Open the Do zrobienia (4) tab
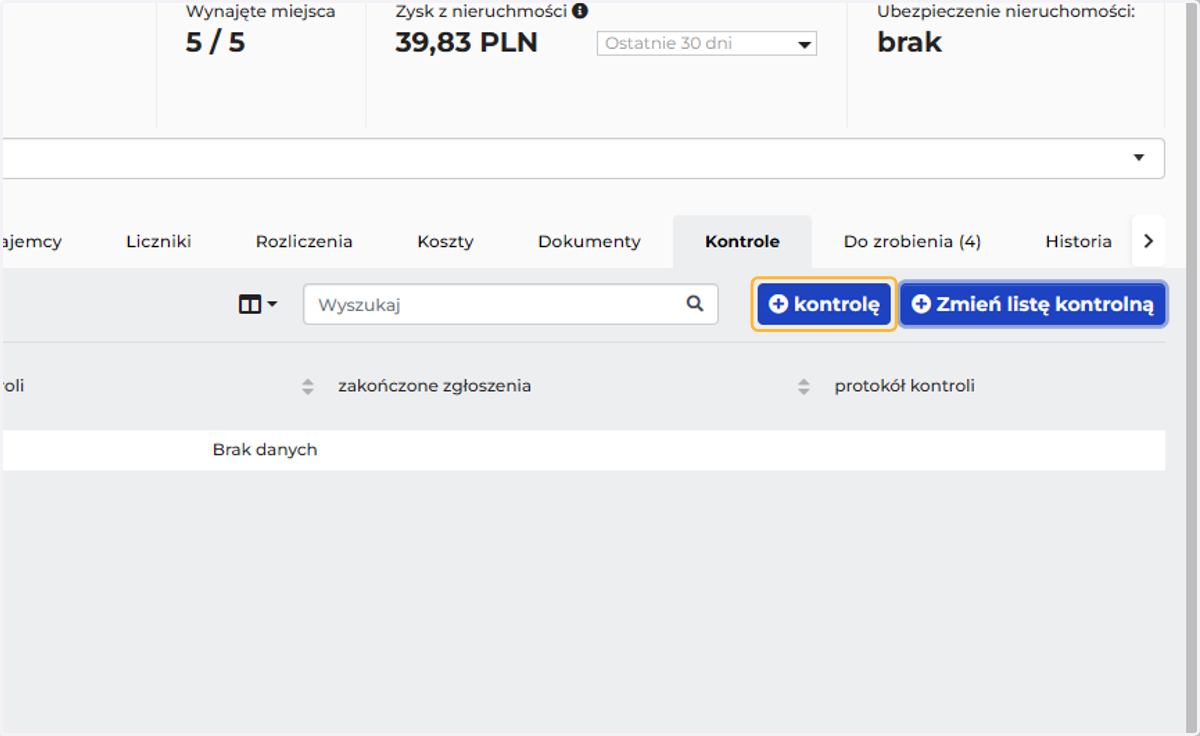1200x736 pixels. [912, 241]
